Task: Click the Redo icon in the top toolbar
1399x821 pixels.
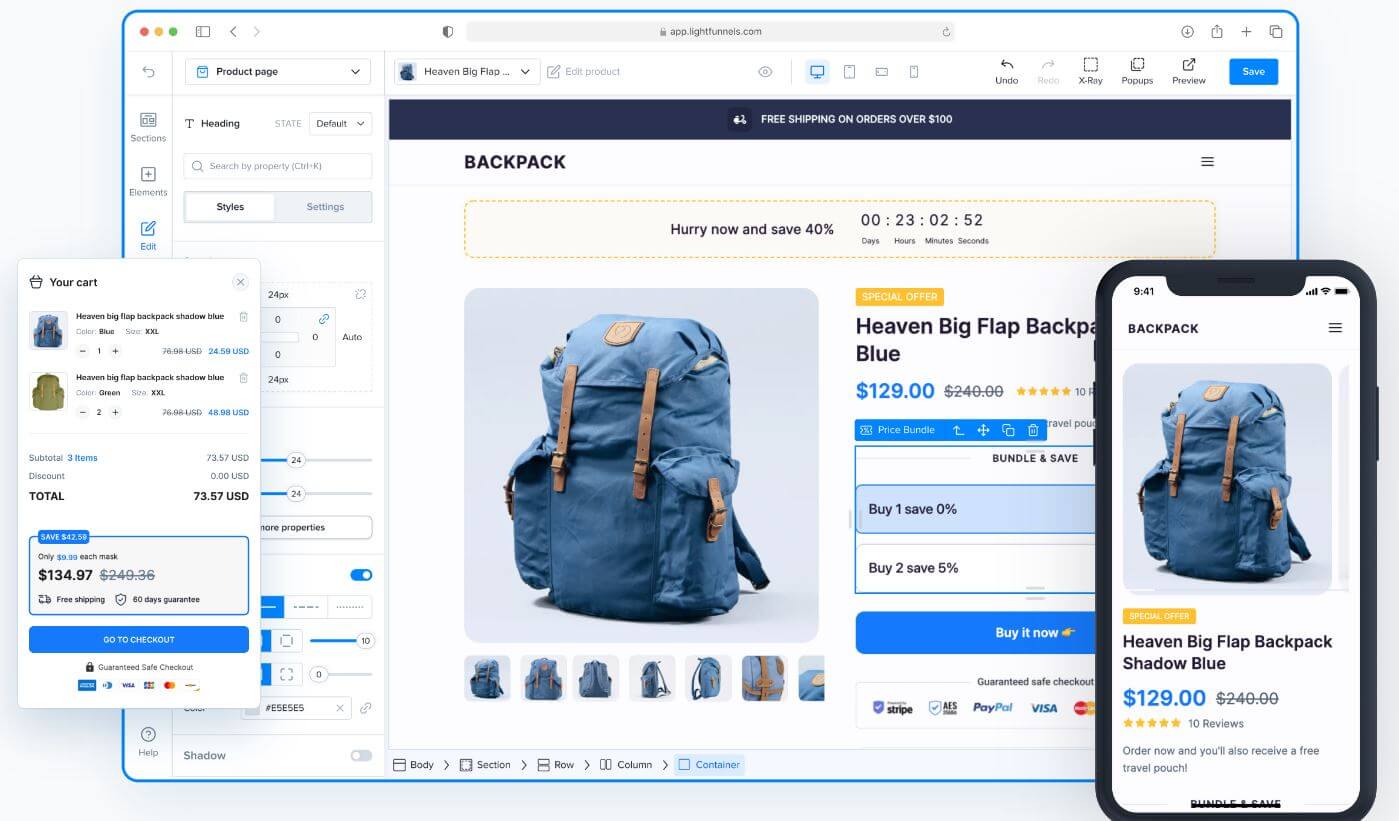Action: click(1048, 71)
